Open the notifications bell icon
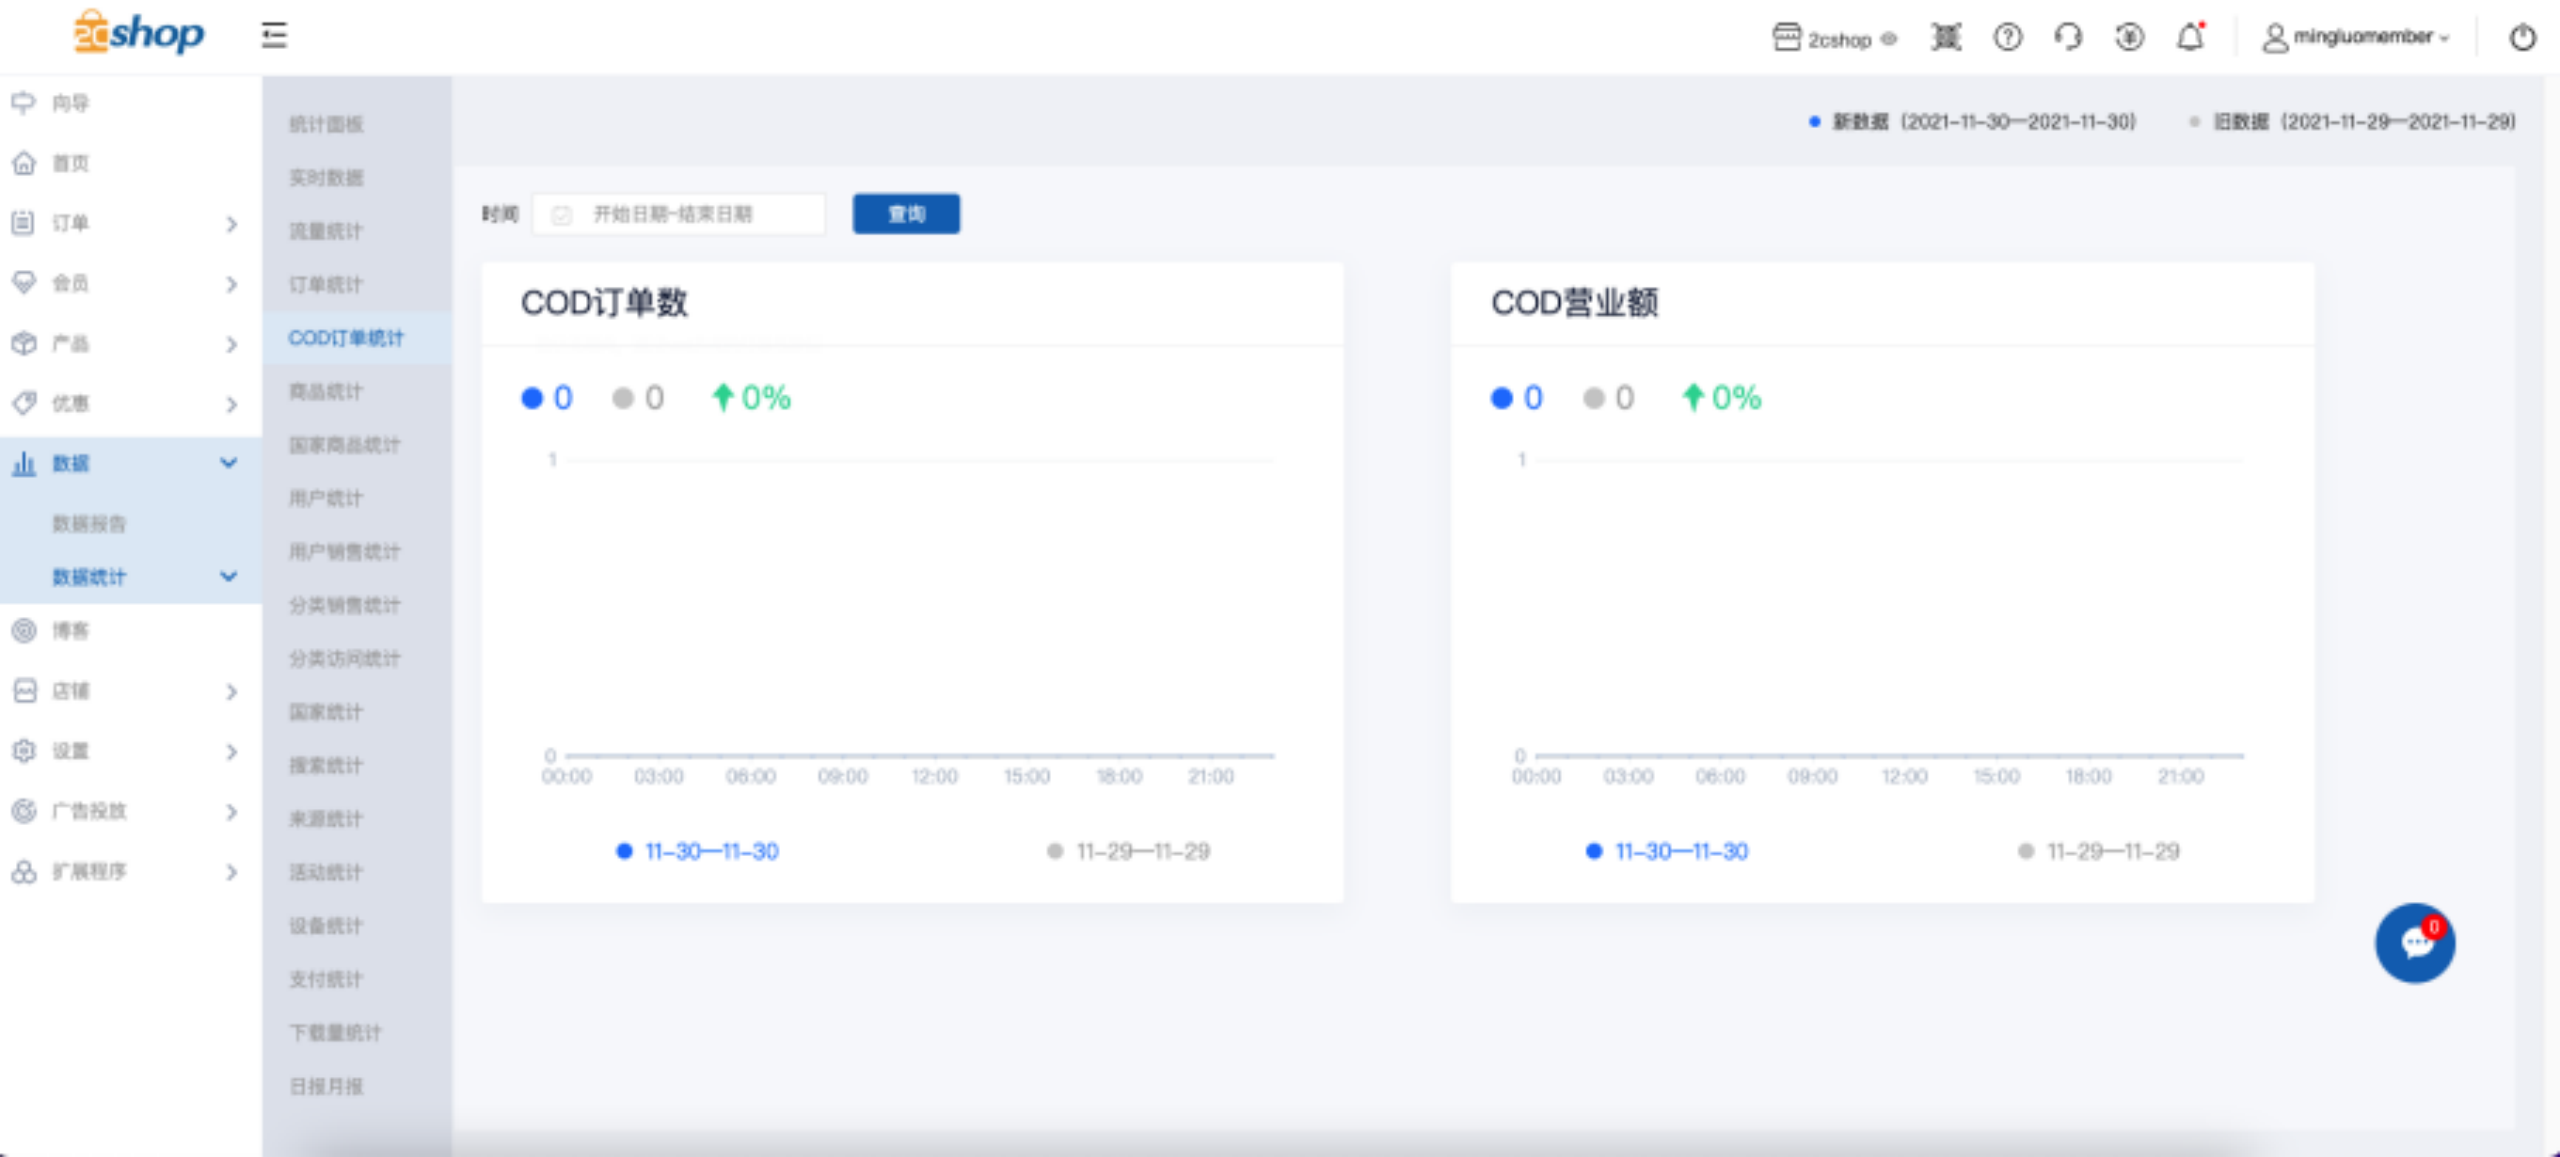2560x1157 pixels. 2190,38
